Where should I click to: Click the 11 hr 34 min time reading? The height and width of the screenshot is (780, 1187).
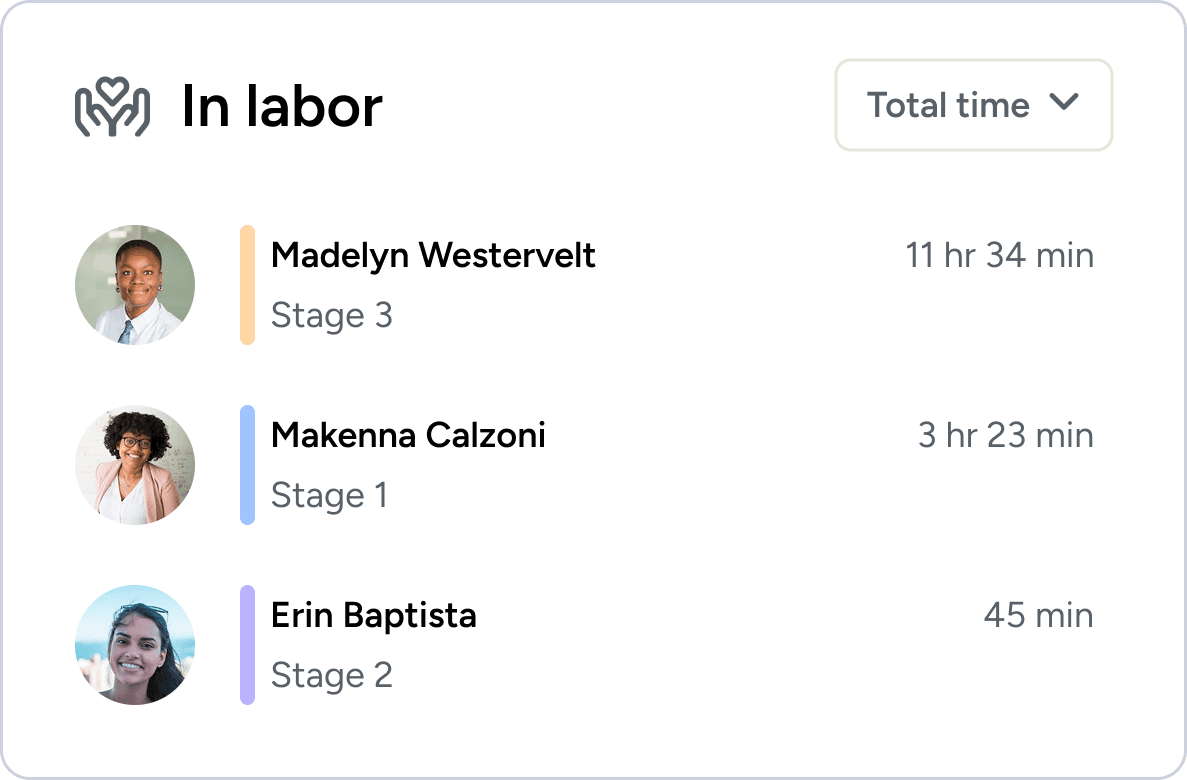tap(1000, 256)
